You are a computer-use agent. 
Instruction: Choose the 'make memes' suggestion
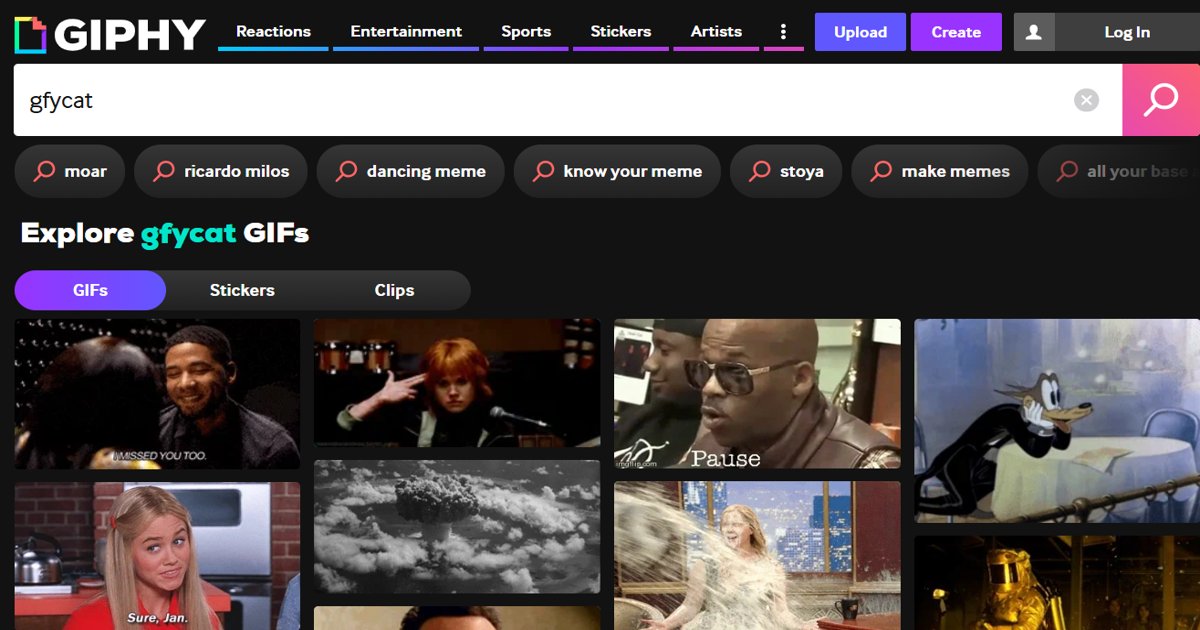tap(940, 171)
